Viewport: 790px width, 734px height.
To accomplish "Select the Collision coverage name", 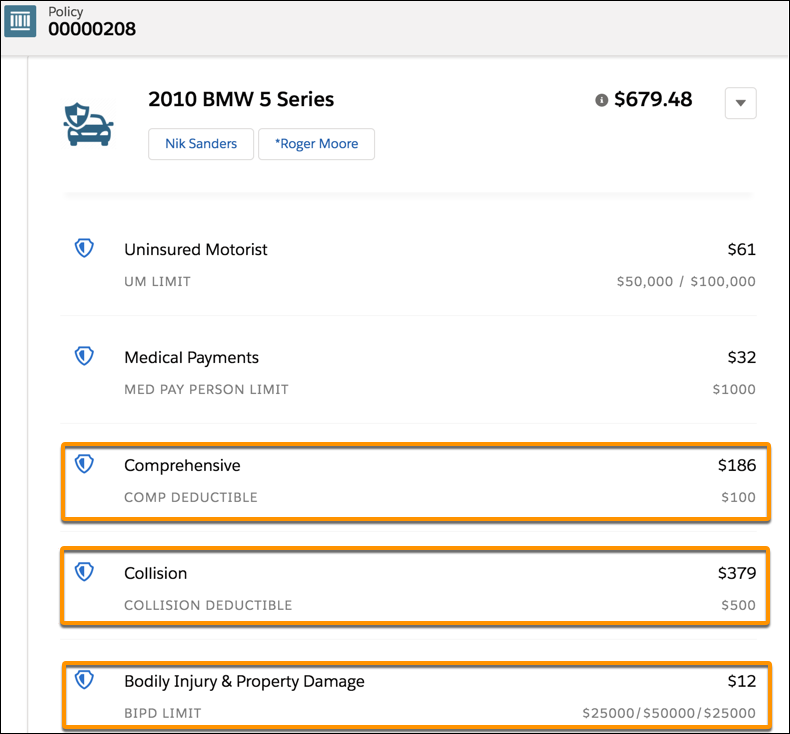I will [156, 573].
